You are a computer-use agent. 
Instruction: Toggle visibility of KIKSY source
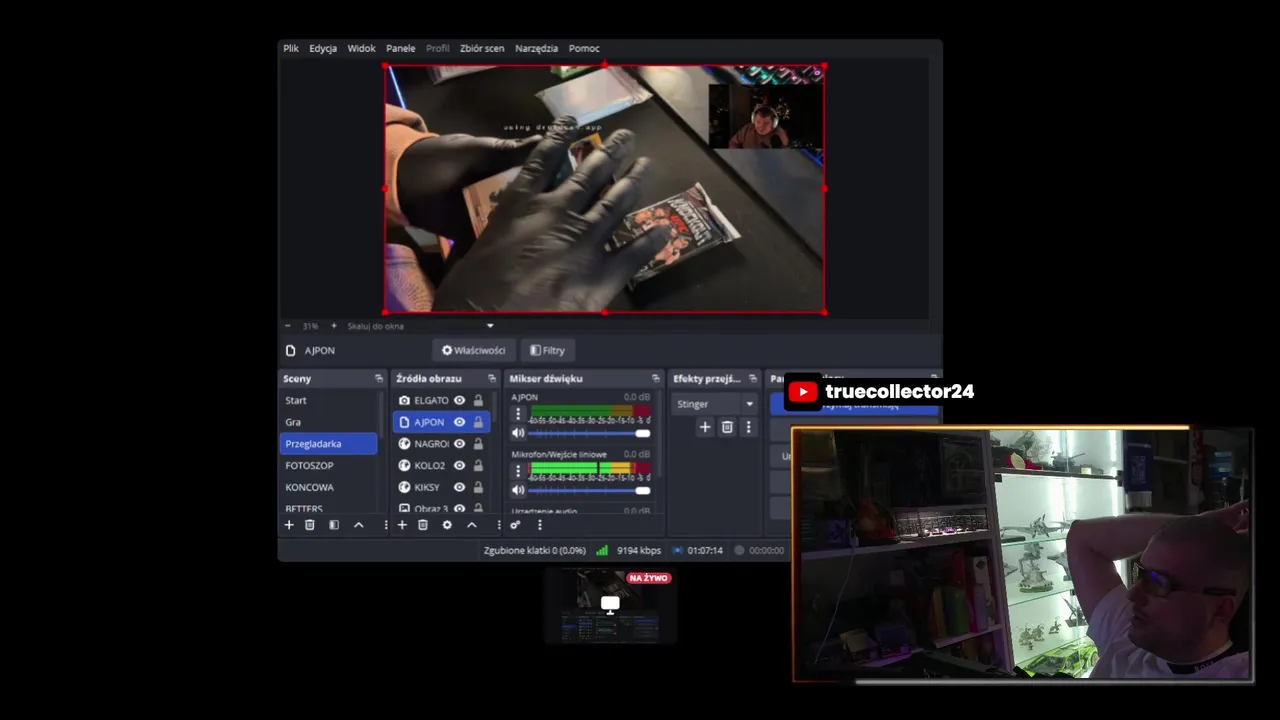point(460,487)
